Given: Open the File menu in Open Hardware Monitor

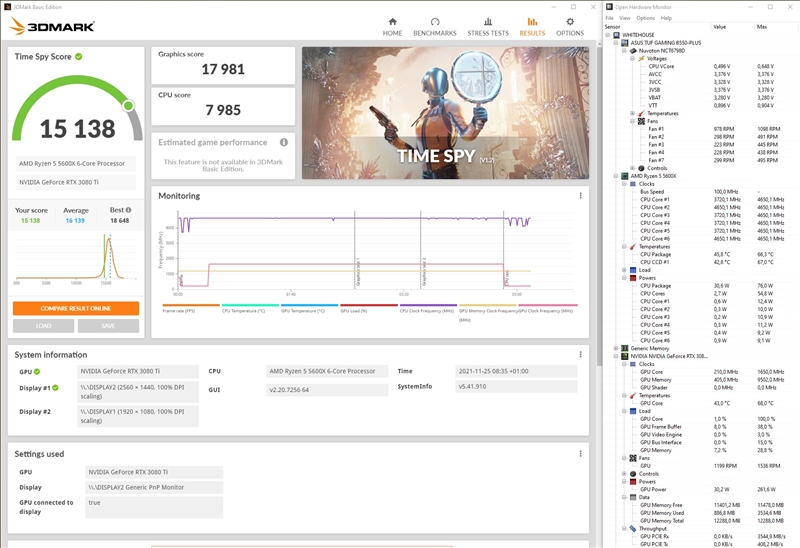Looking at the screenshot, I should click(x=610, y=18).
